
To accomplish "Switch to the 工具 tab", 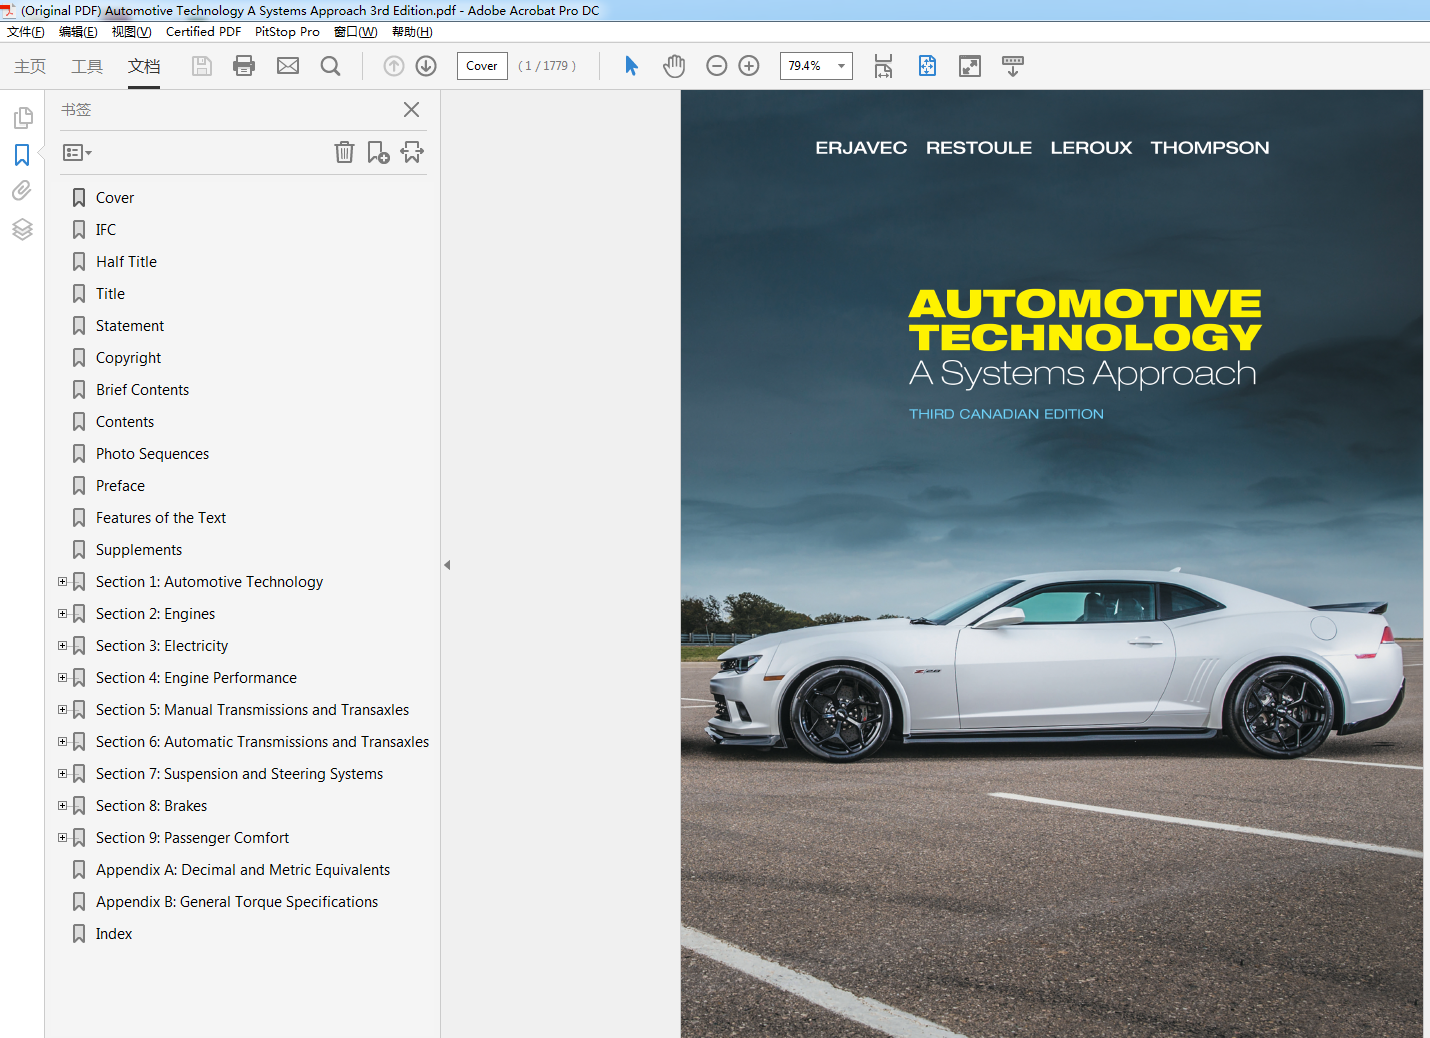I will [87, 66].
